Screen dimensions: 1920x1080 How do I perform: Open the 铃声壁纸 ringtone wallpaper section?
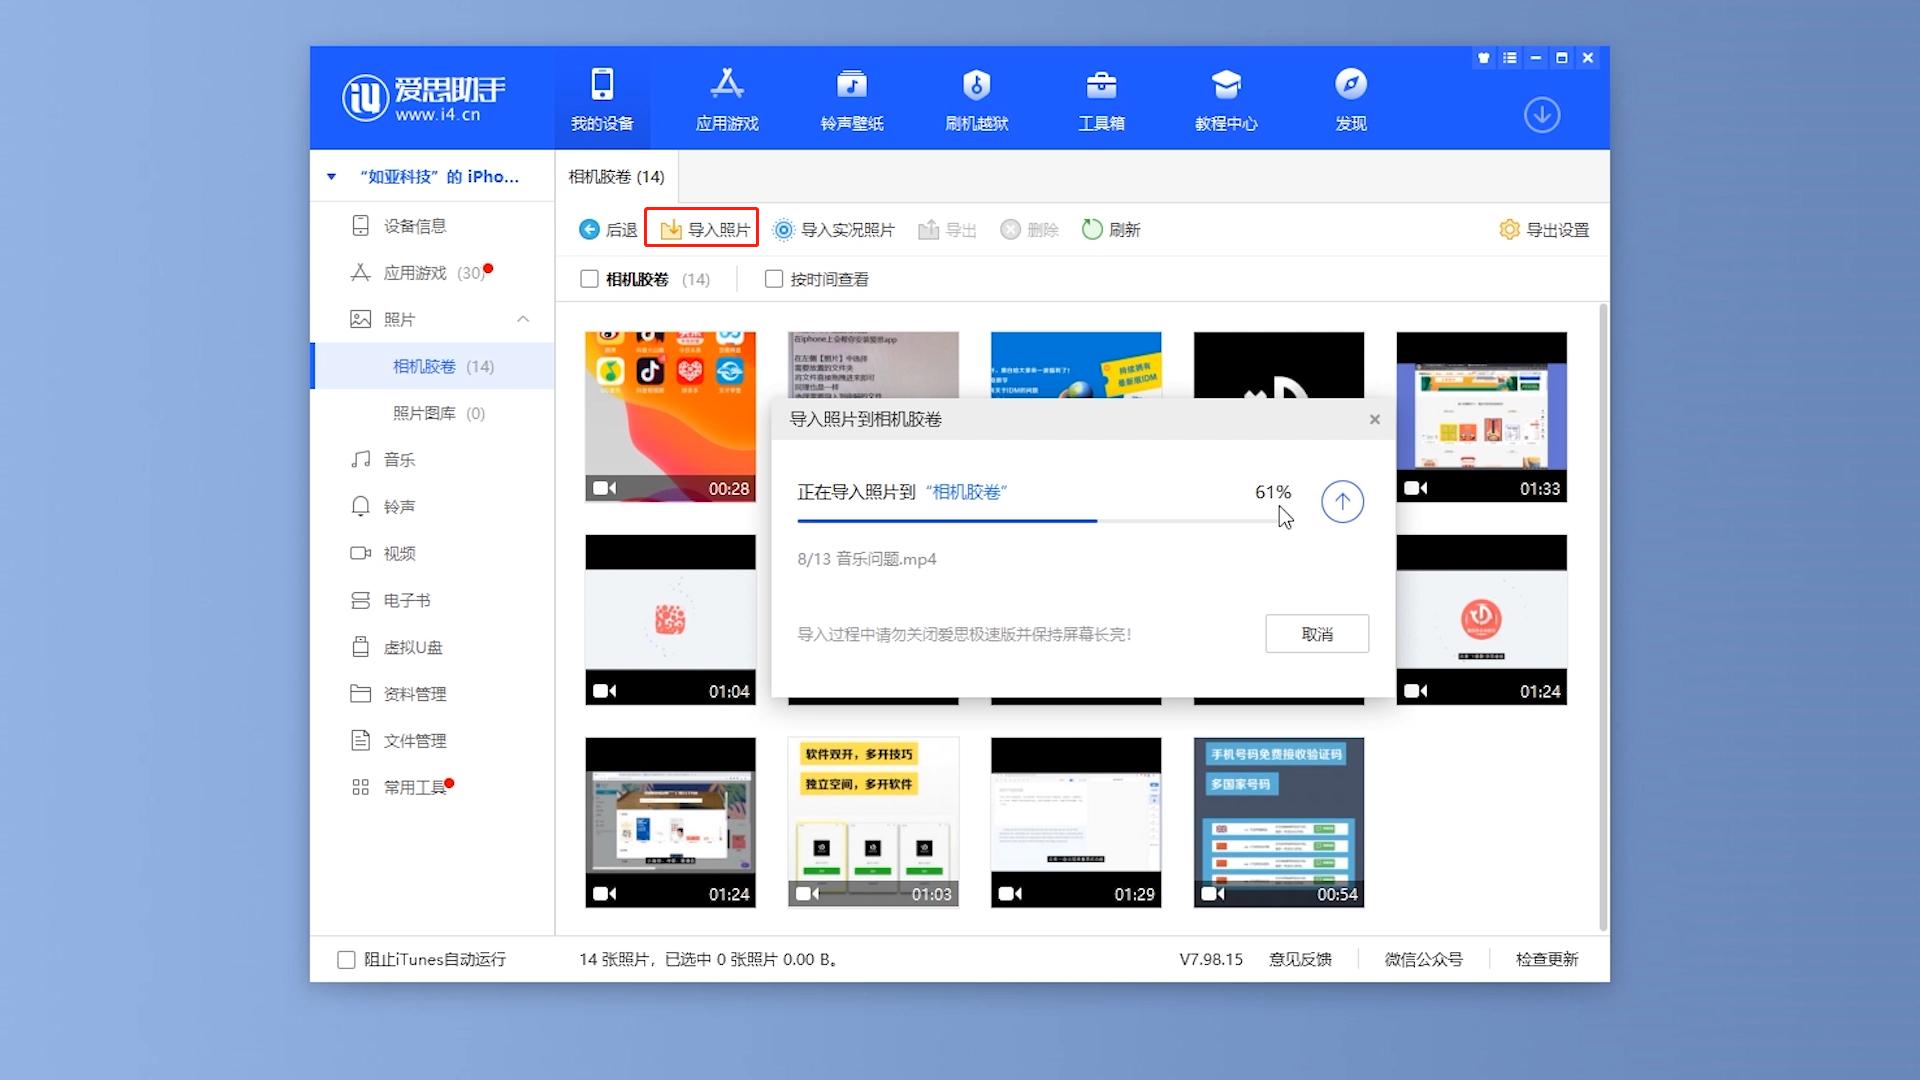pyautogui.click(x=851, y=97)
